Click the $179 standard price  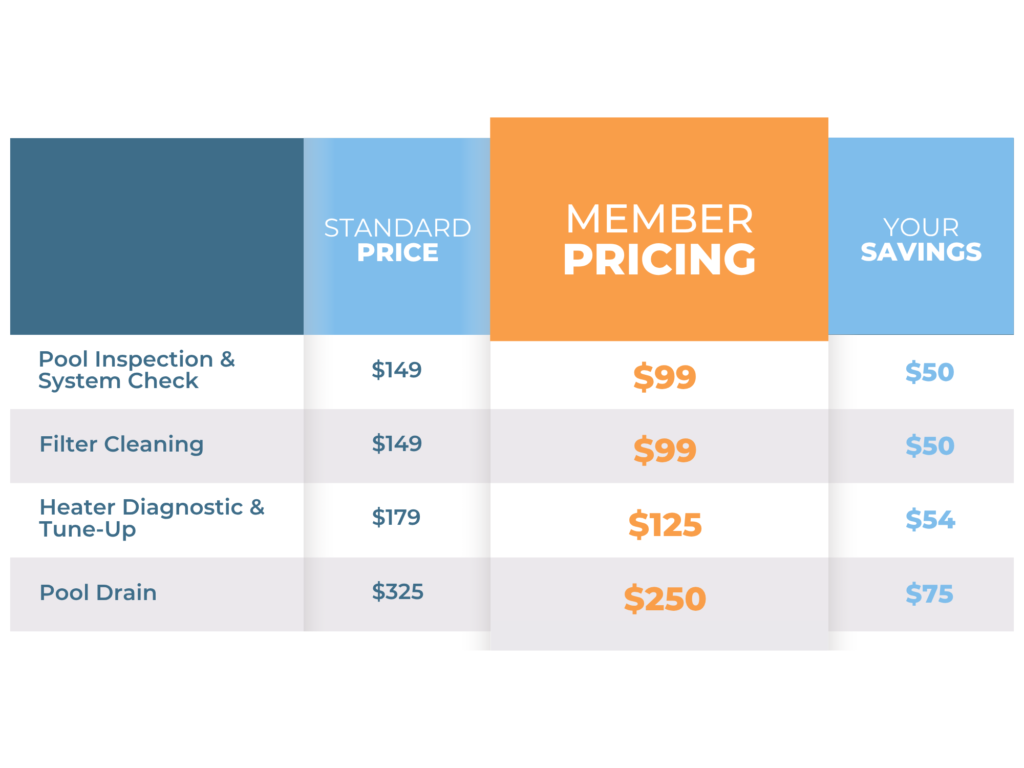tap(397, 518)
